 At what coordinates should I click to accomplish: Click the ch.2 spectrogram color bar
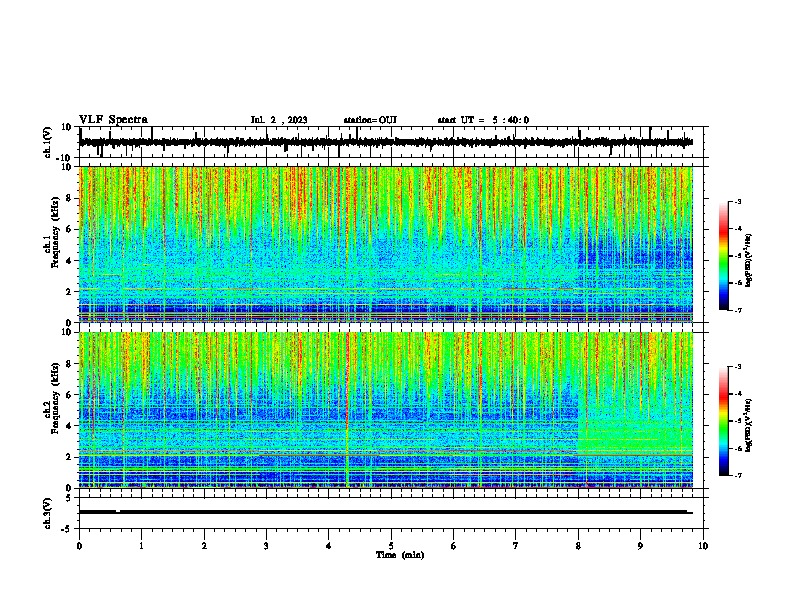[x=723, y=421]
